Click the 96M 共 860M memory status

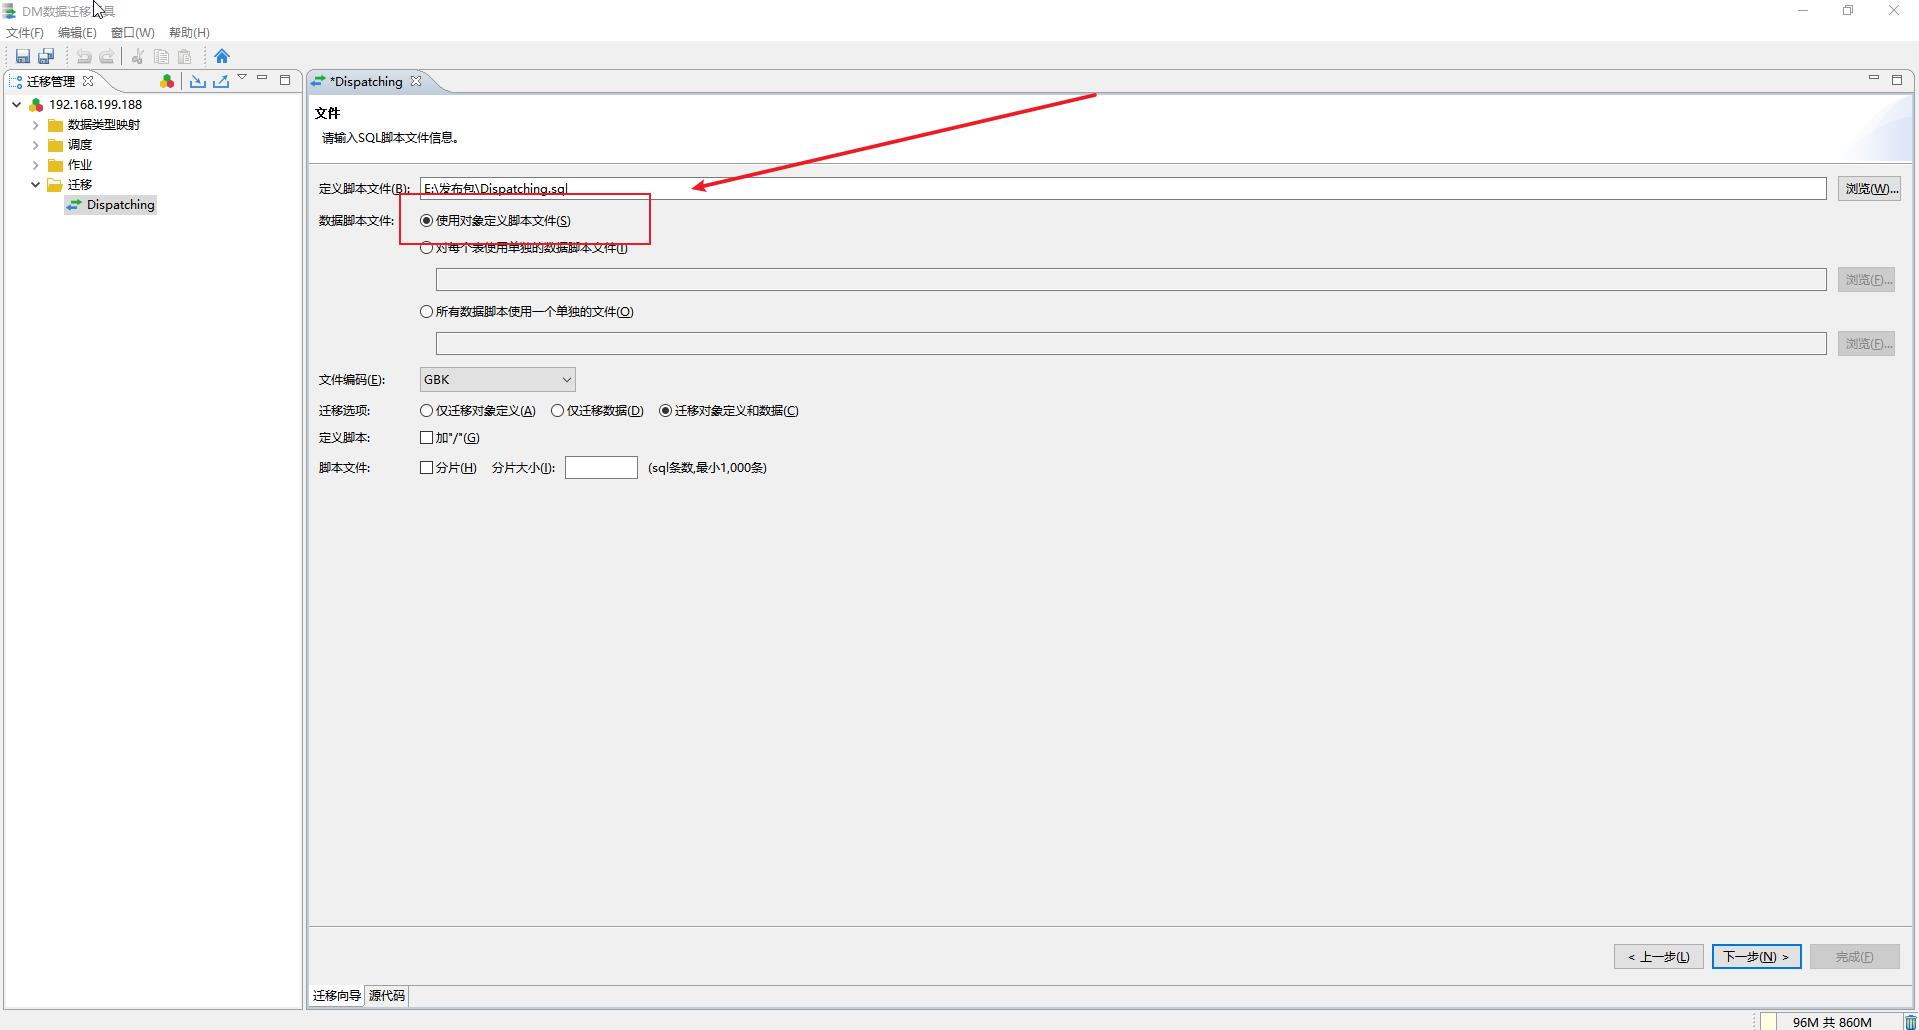pyautogui.click(x=1831, y=1022)
